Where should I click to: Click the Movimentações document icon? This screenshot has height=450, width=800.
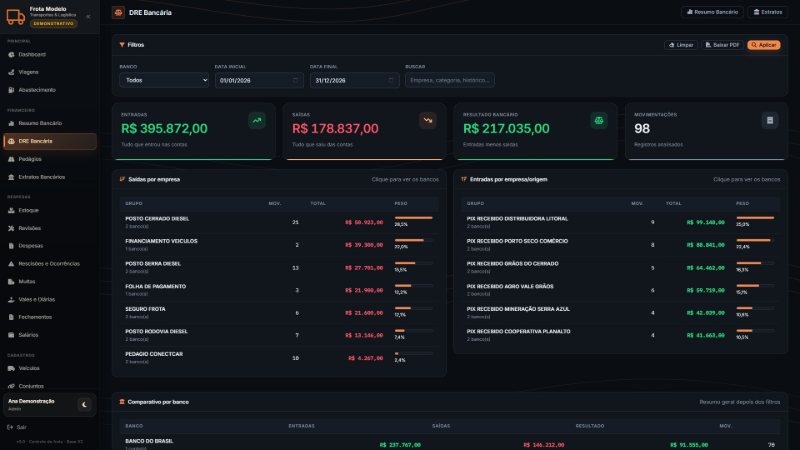[x=770, y=120]
